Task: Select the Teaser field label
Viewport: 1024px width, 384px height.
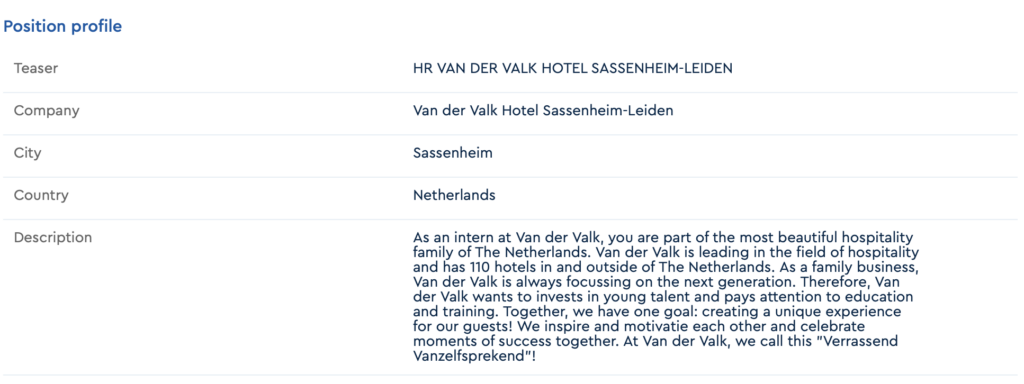Action: 36,68
